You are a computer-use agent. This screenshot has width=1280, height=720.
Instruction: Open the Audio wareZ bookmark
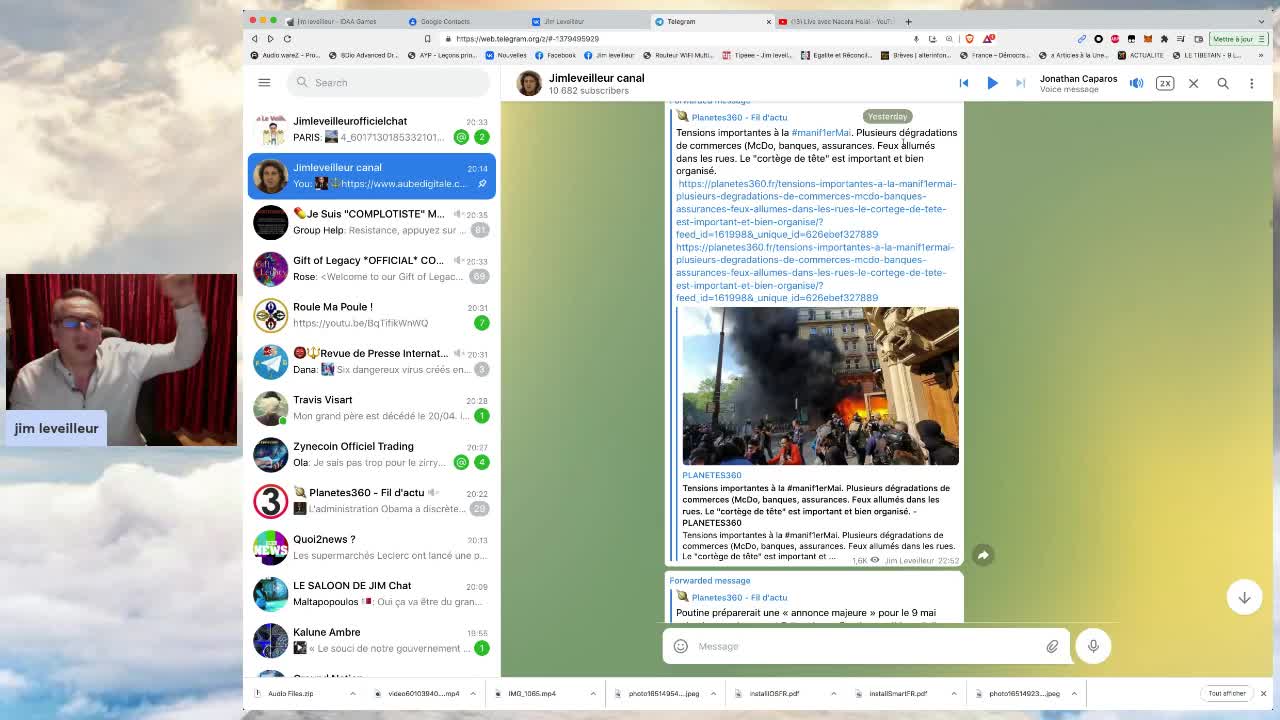pyautogui.click(x=287, y=55)
